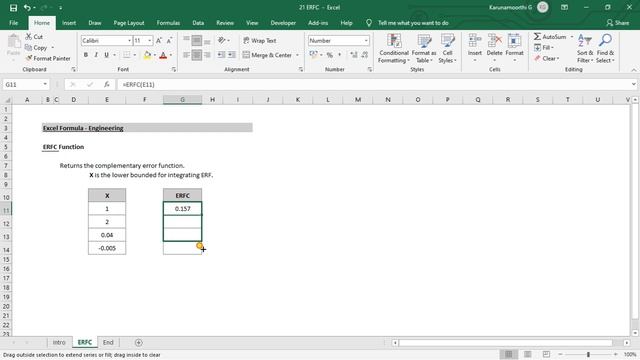Open the Merge & Center dropdown arrow
The image size is (640, 360).
(x=297, y=55)
